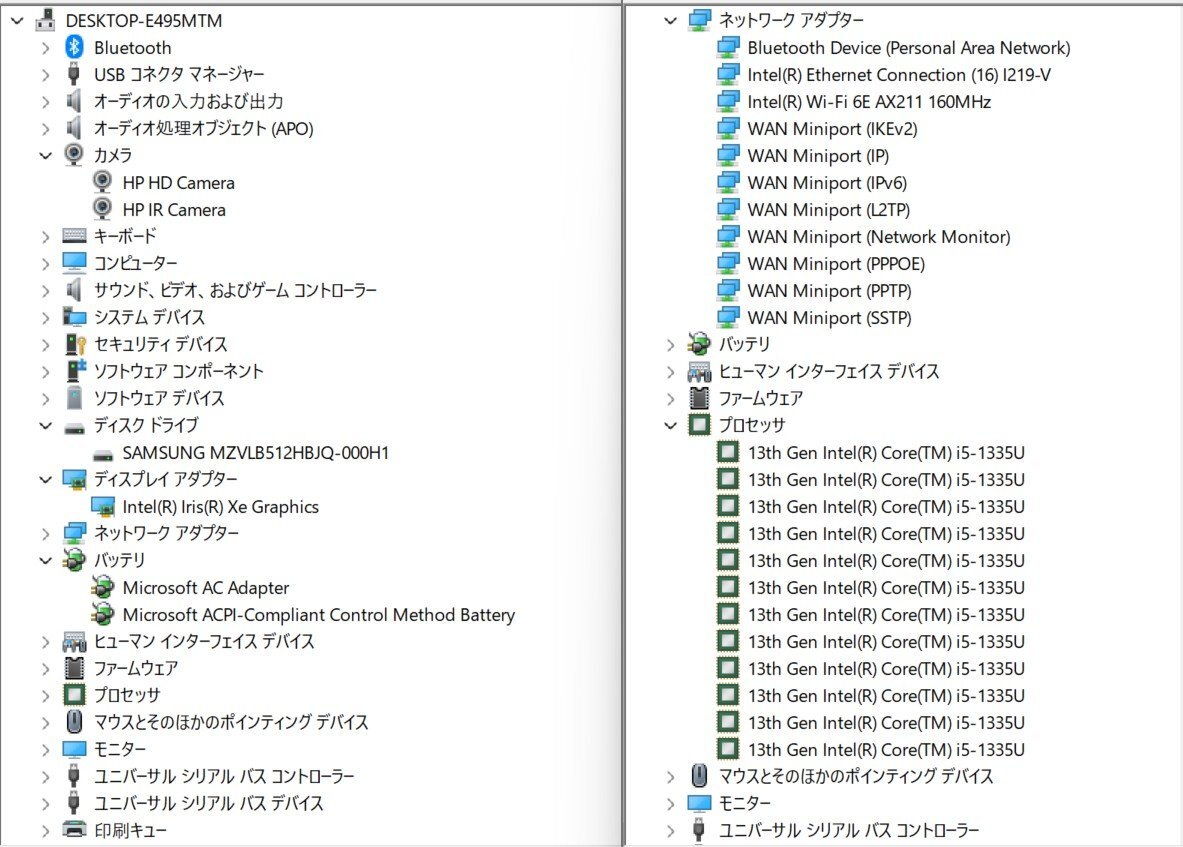Expand the サウンド、ビデオ、およびゲーム コントローラー category
Screen dimensions: 1183x847
(45, 290)
